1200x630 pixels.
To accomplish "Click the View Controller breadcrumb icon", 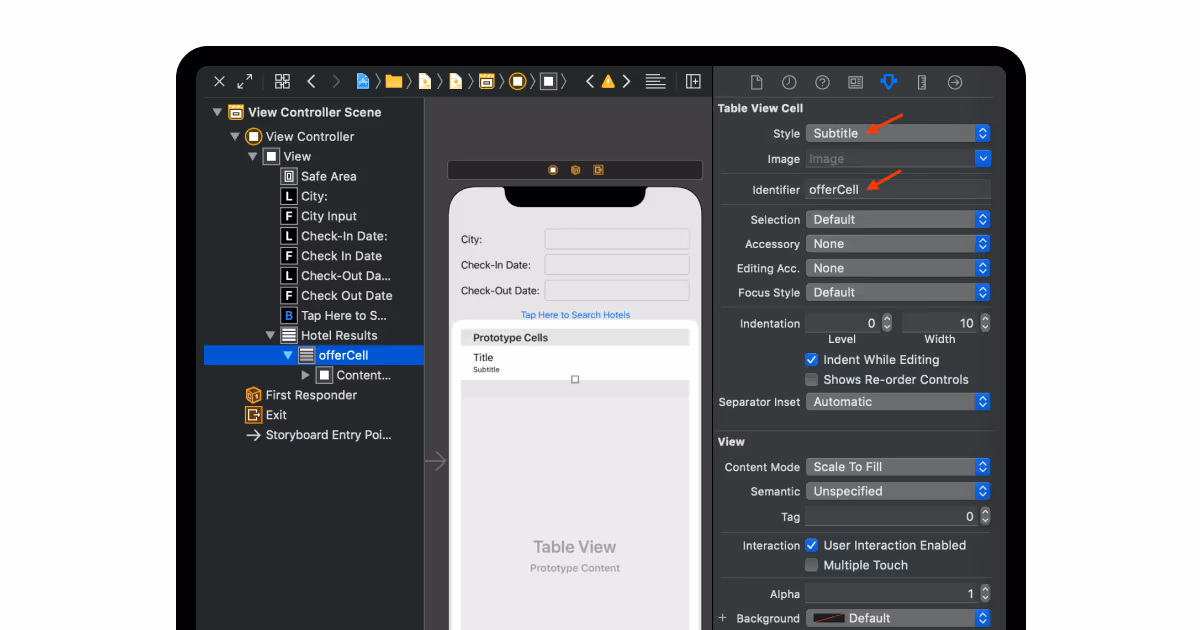I will pos(517,82).
